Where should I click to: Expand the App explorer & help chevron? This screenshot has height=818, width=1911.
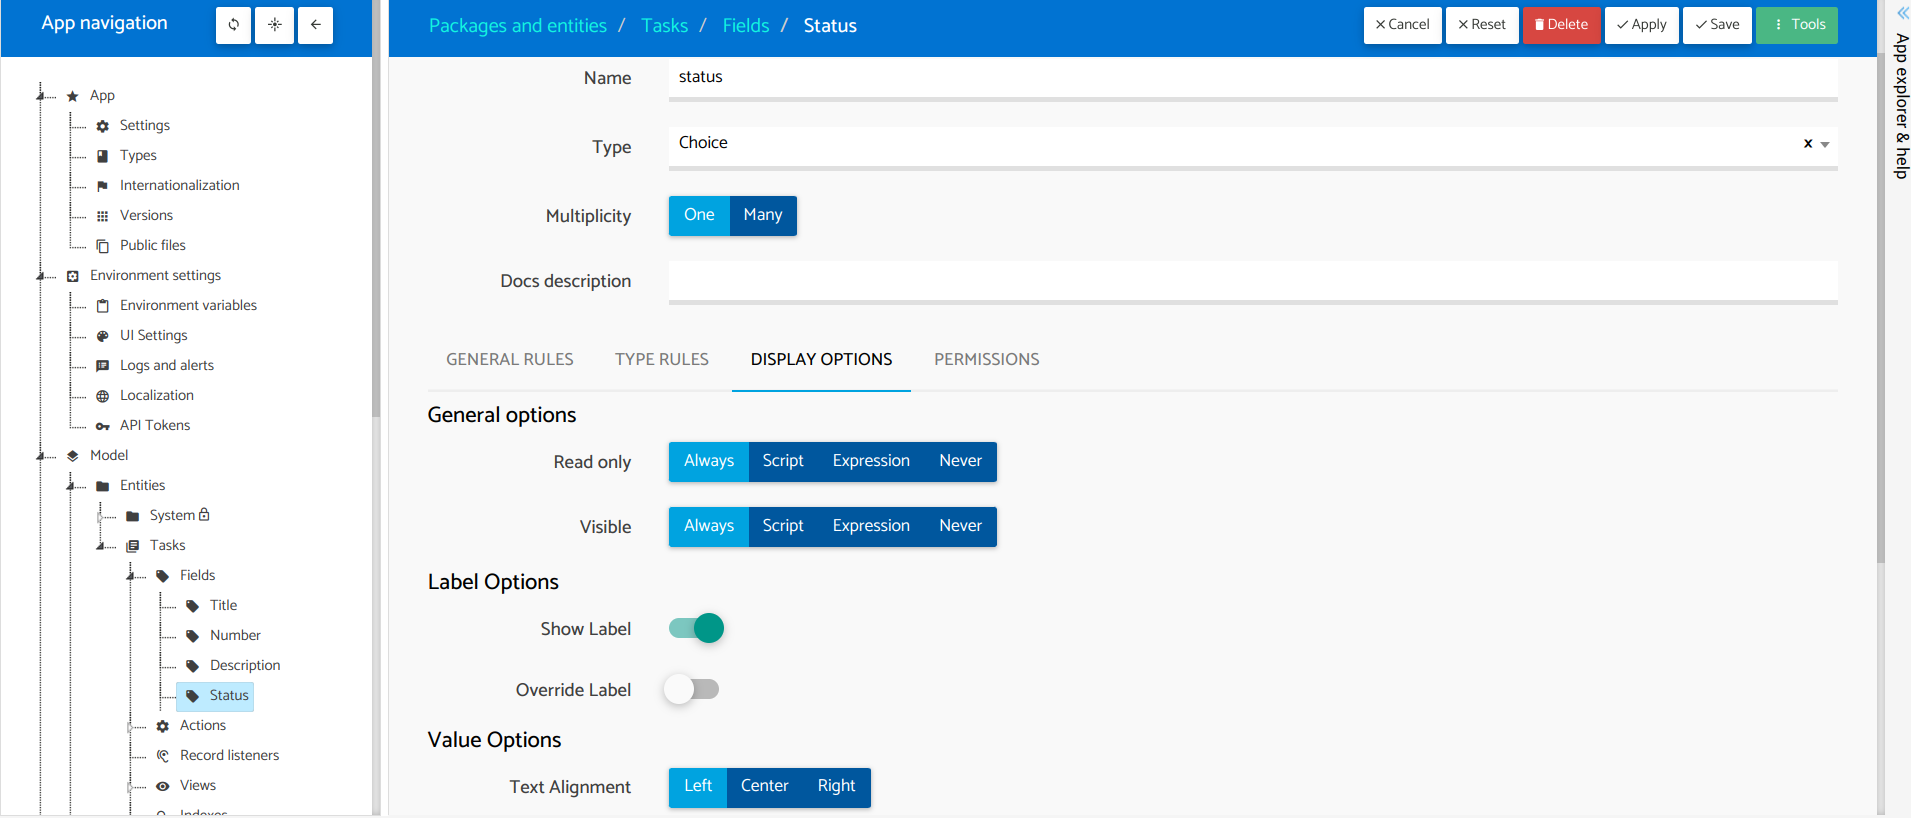click(1902, 13)
